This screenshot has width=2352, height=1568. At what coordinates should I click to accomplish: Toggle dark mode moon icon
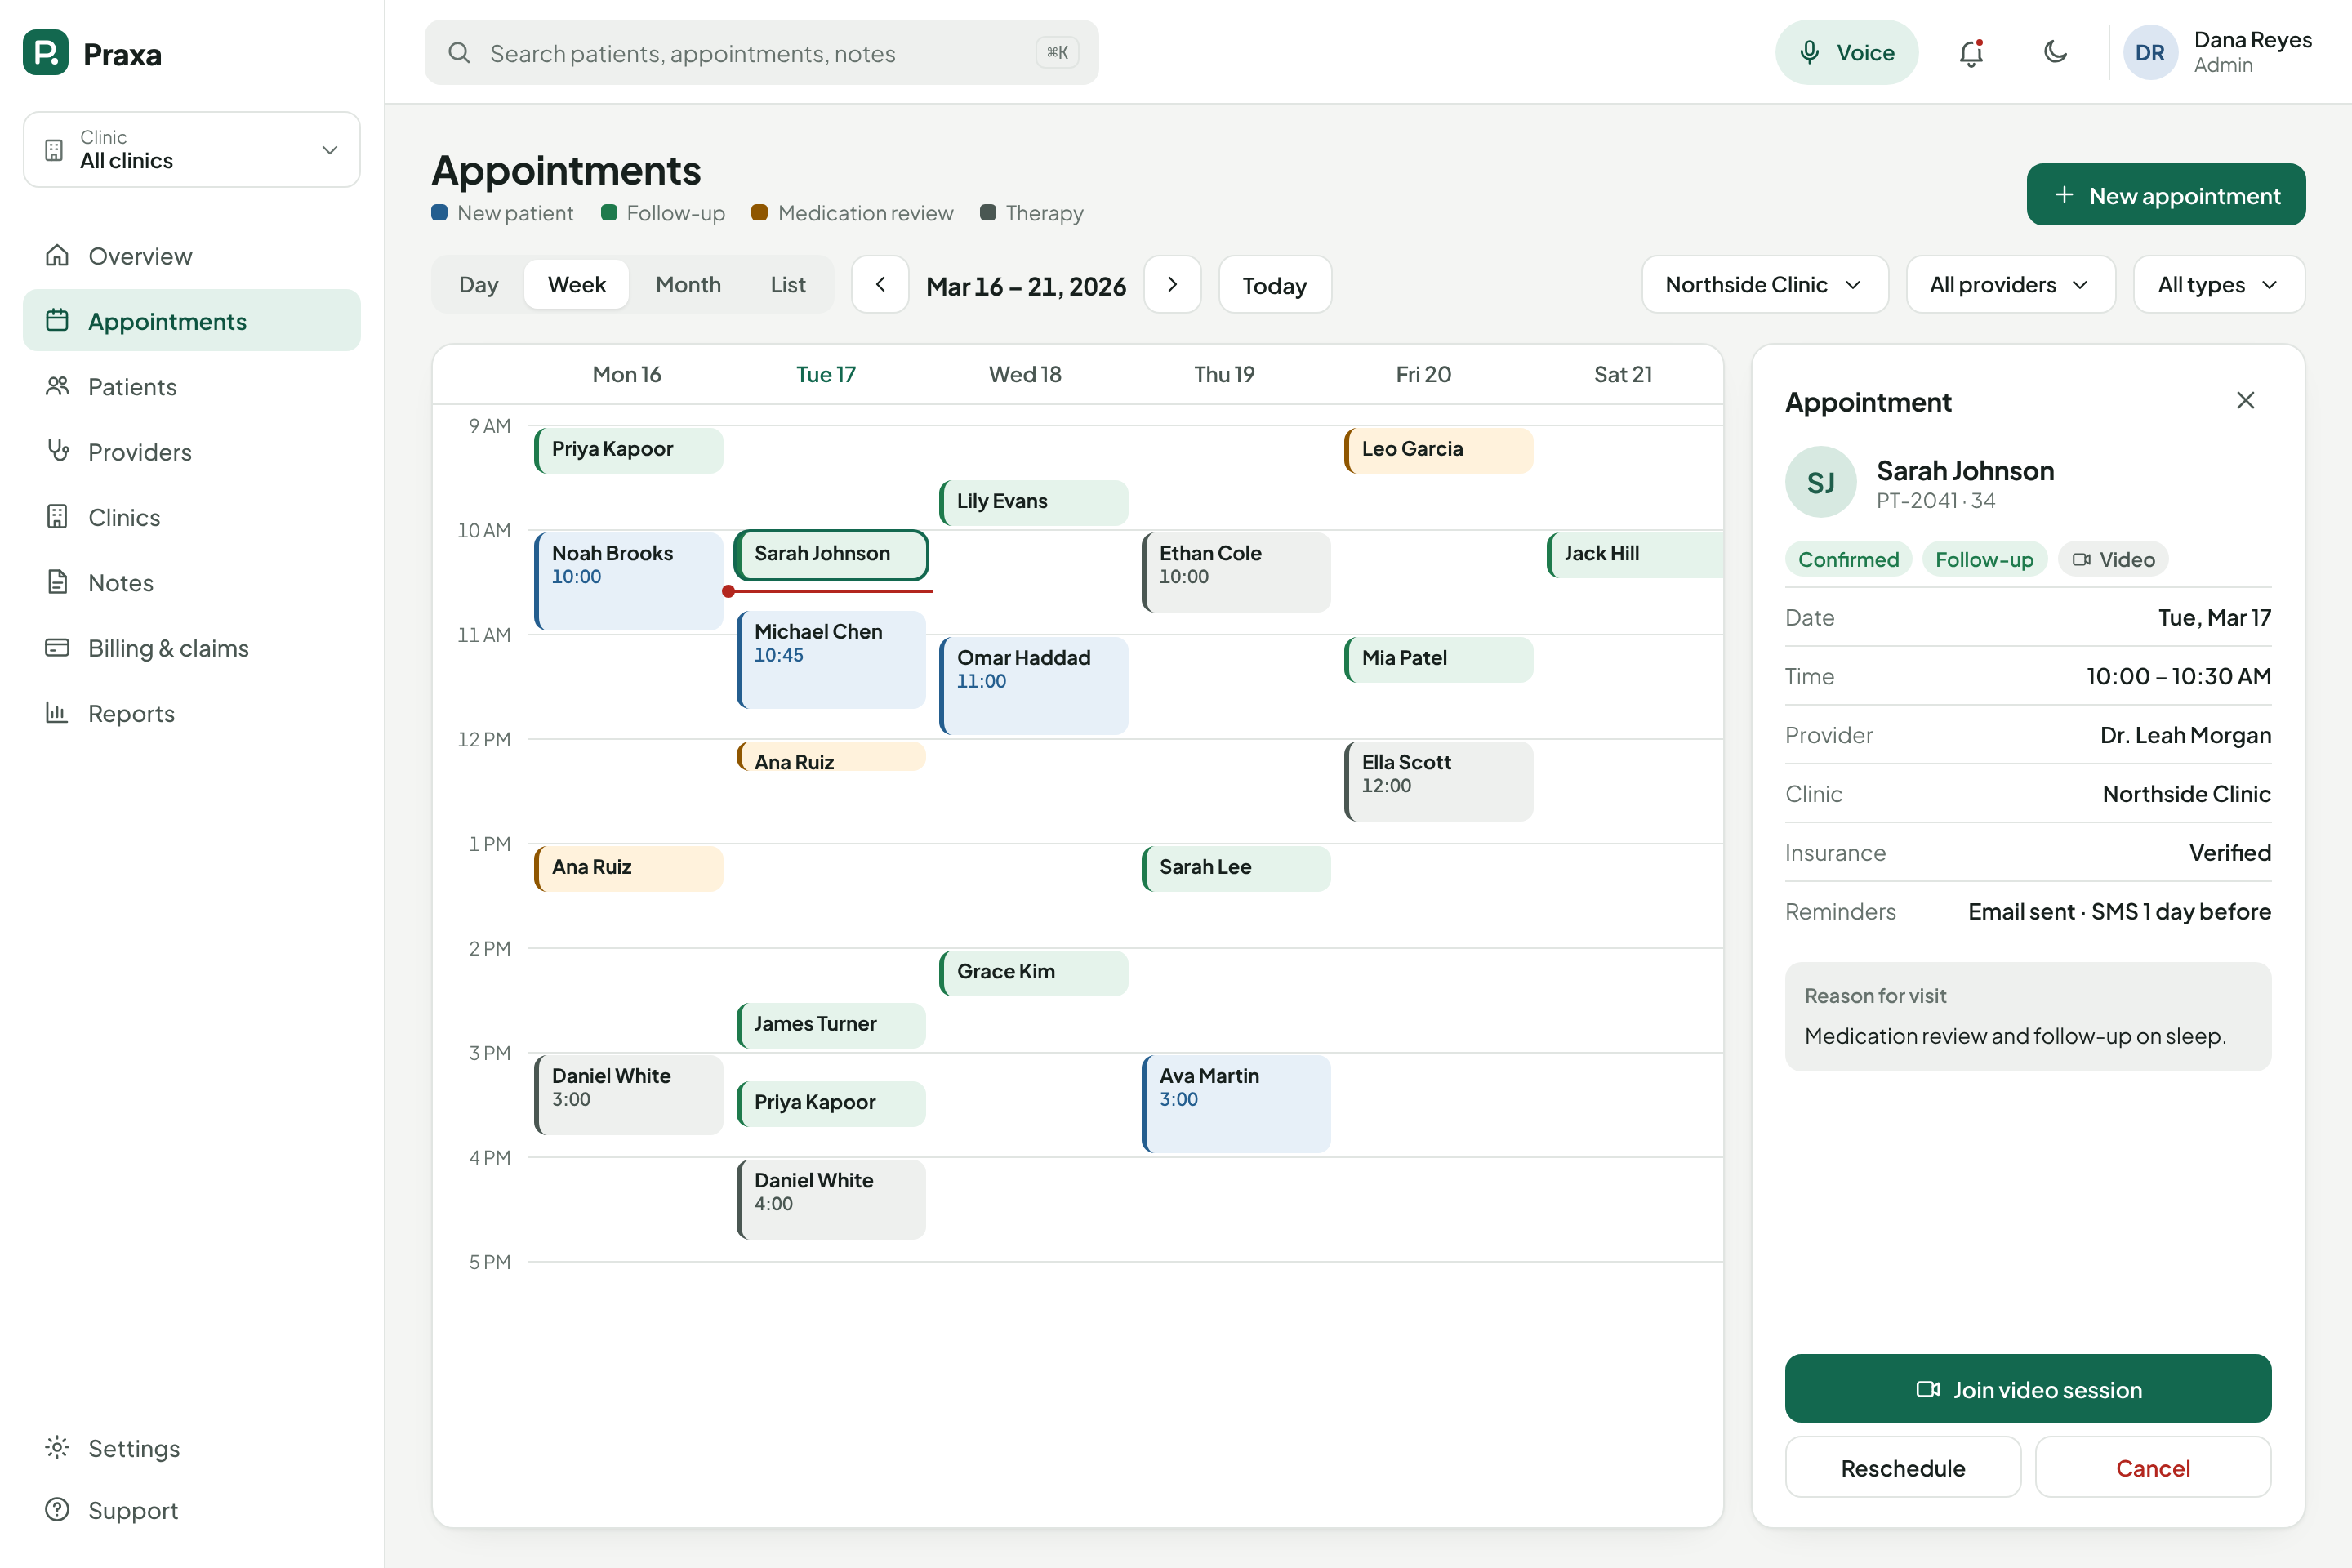pyautogui.click(x=2055, y=52)
